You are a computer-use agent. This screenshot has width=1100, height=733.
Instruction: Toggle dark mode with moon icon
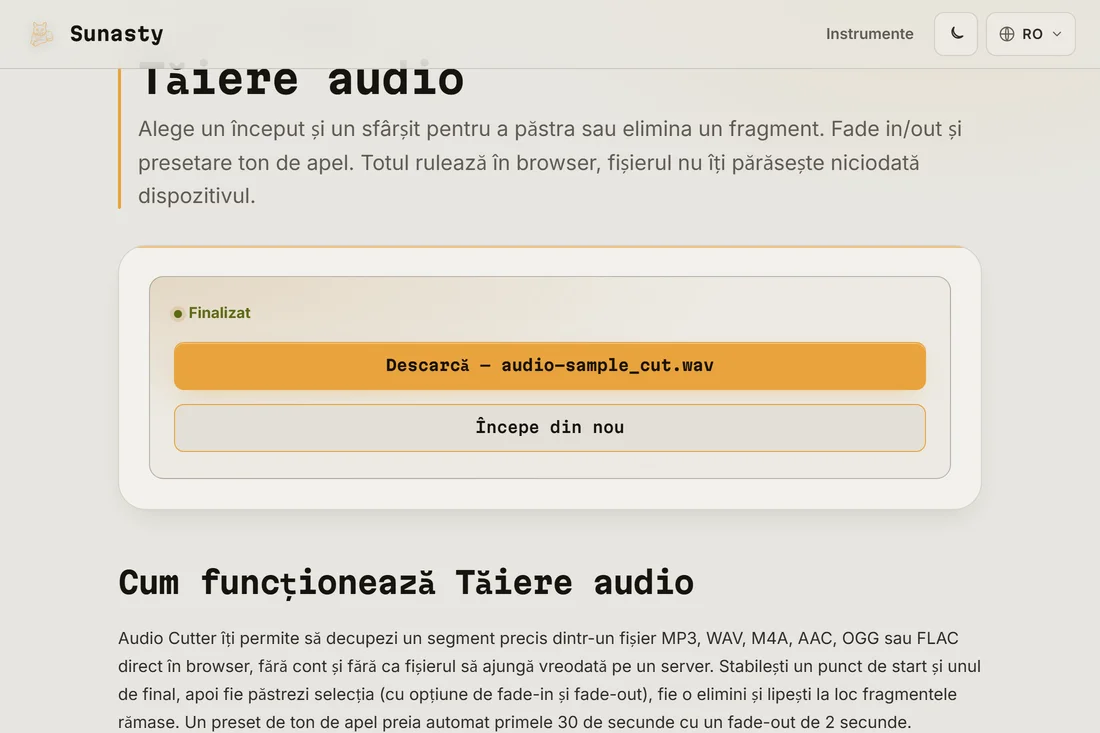click(x=955, y=34)
